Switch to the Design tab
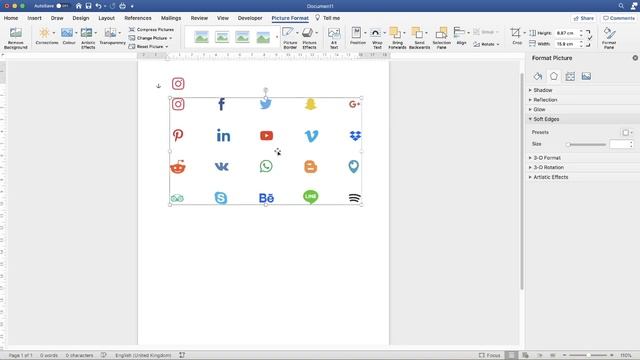 pos(80,18)
